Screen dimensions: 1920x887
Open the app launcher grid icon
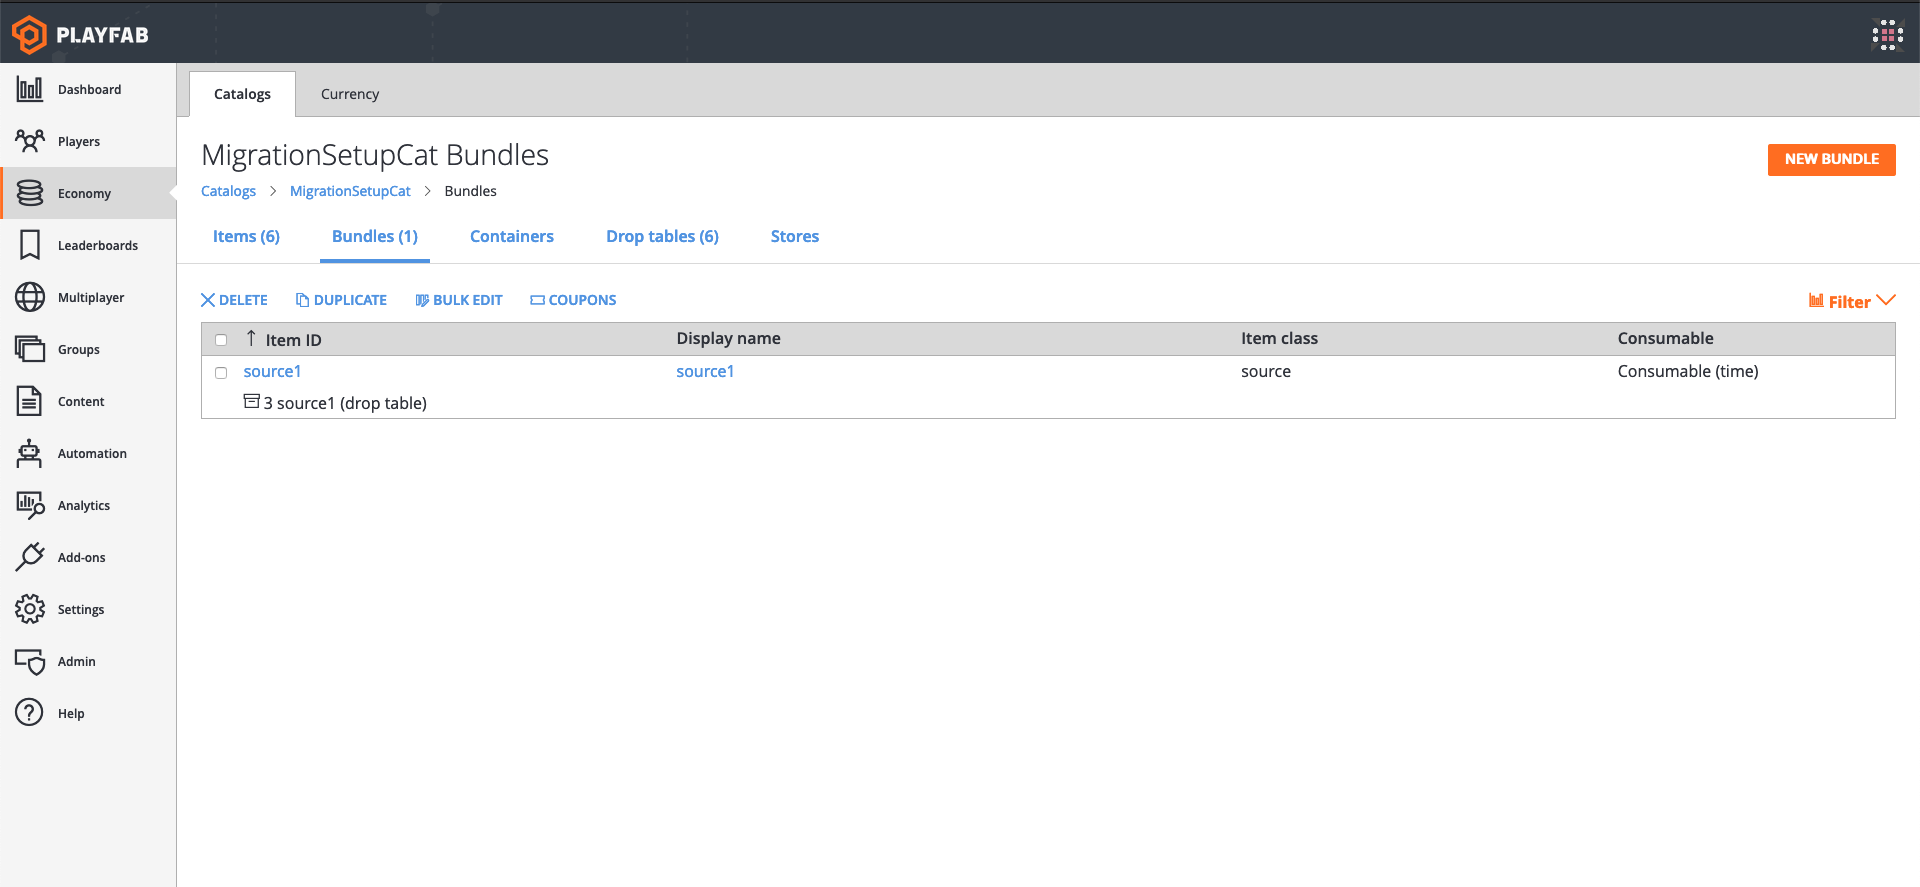coord(1887,35)
